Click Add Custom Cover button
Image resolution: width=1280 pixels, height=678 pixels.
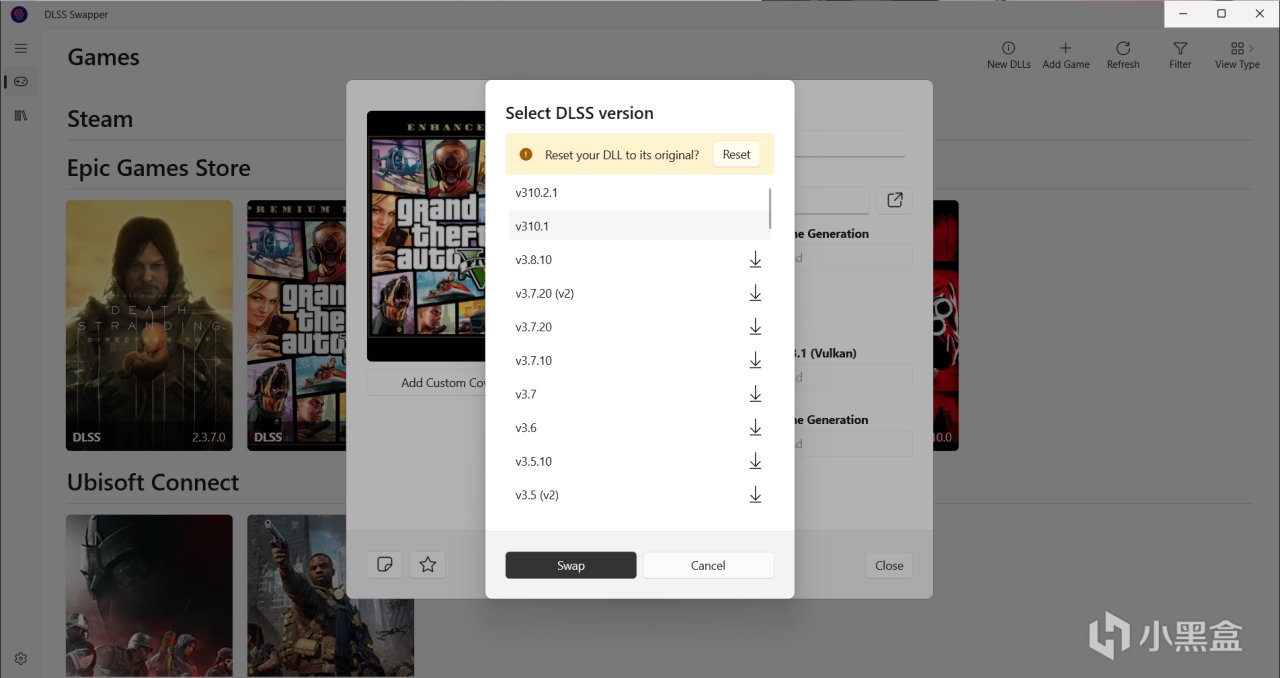point(427,383)
